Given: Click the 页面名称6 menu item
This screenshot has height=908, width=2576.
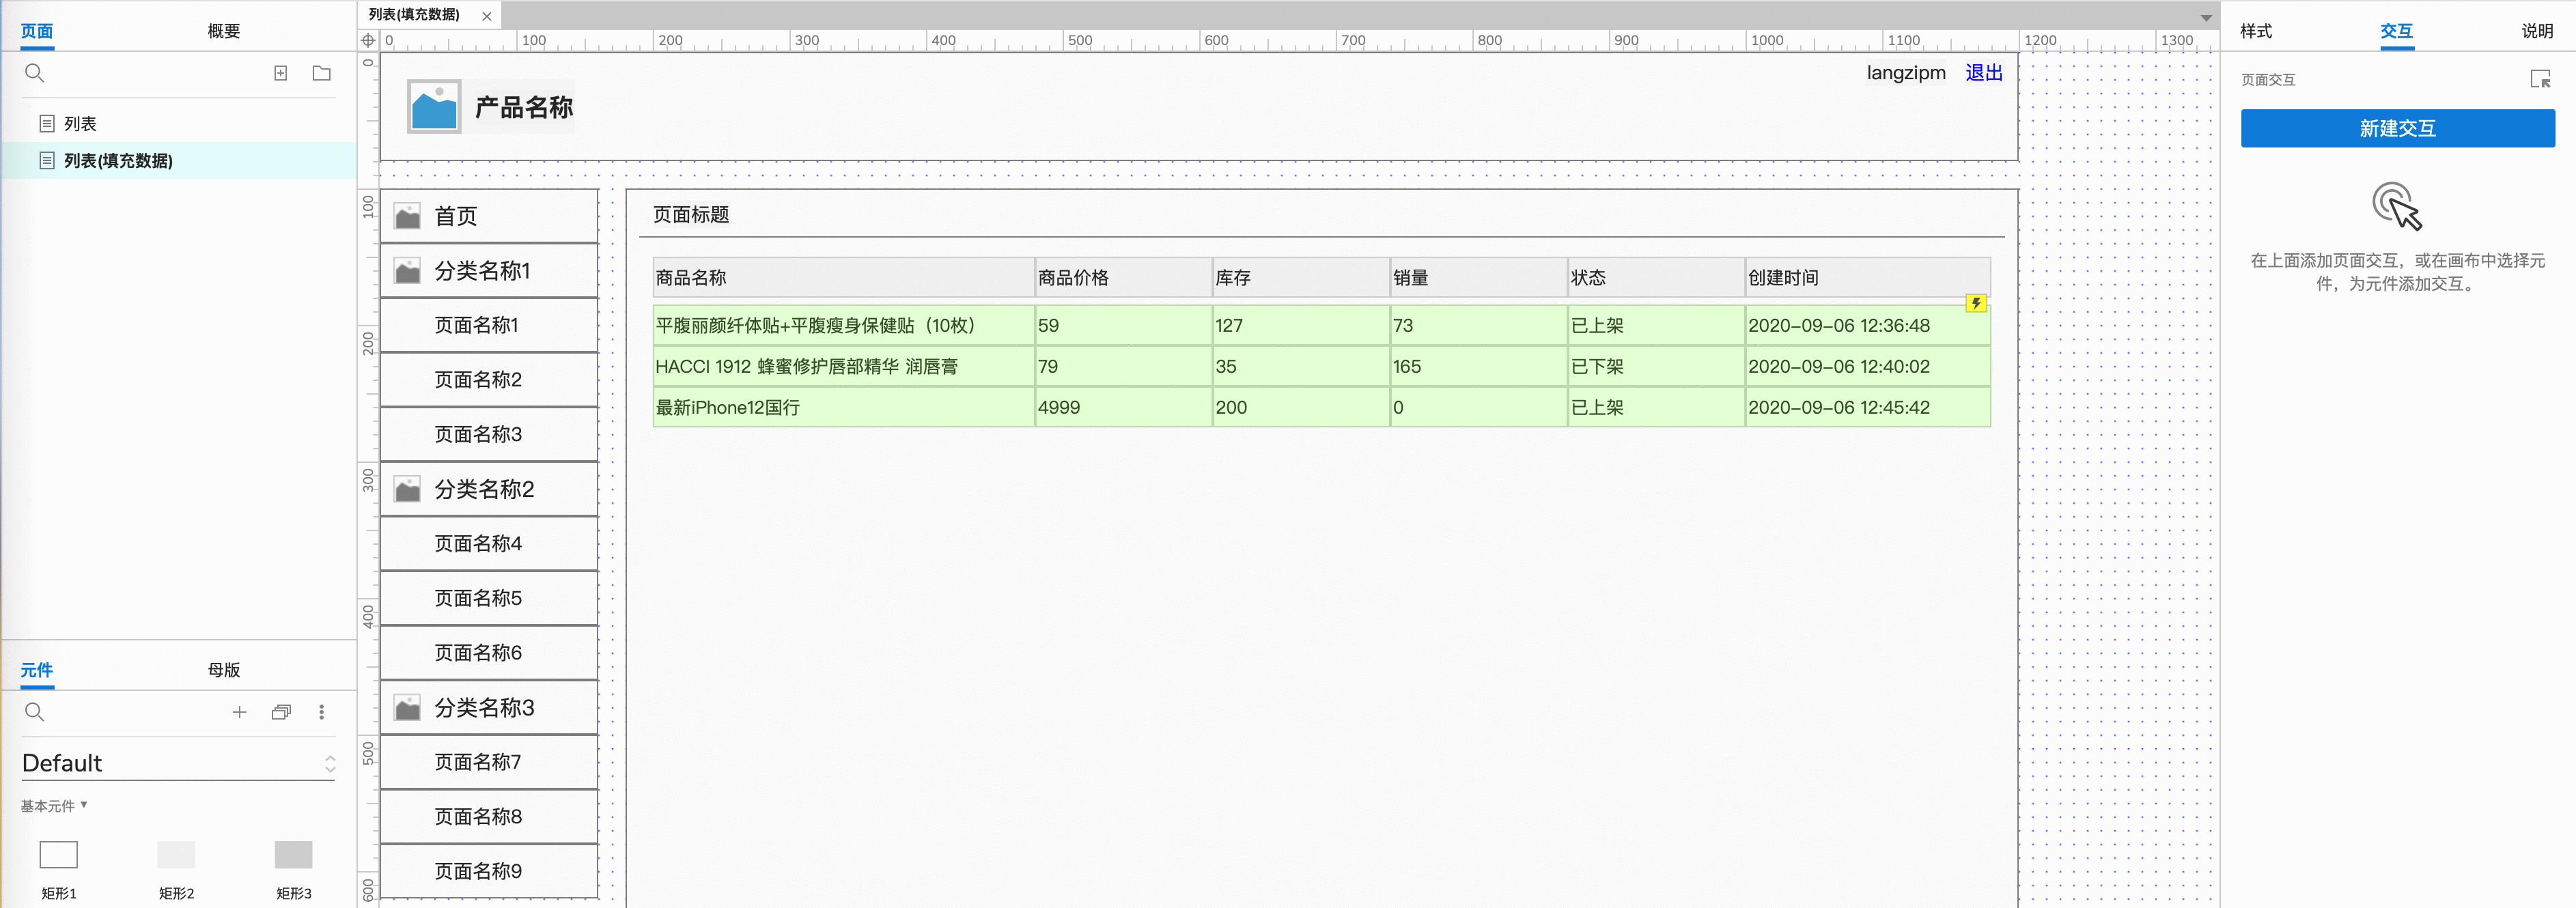Looking at the screenshot, I should click(x=489, y=653).
